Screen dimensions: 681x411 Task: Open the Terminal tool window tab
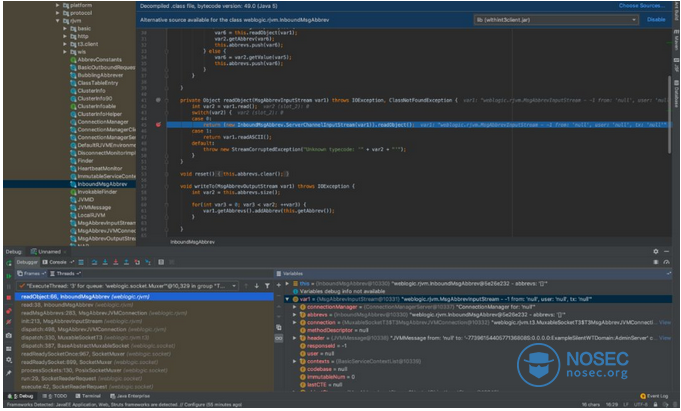pos(87,396)
